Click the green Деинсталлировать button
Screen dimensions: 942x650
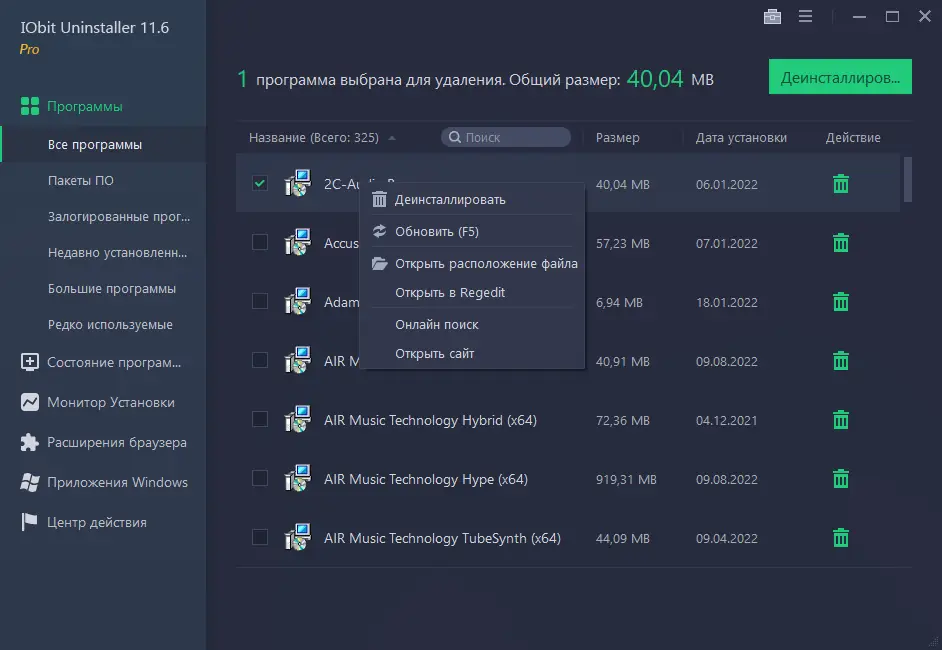[x=840, y=76]
